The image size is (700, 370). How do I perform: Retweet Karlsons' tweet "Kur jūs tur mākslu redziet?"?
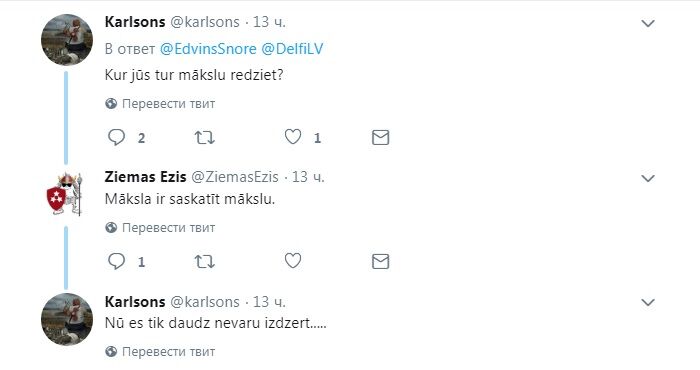pyautogui.click(x=204, y=137)
